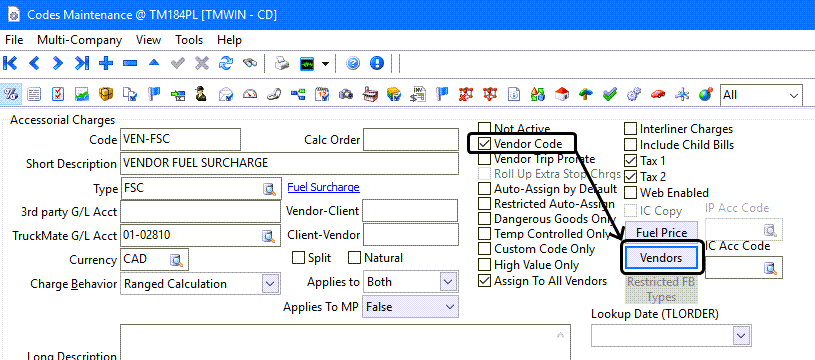Image resolution: width=815 pixels, height=360 pixels.
Task: Uncheck Assign To All Vendors
Action: (484, 281)
